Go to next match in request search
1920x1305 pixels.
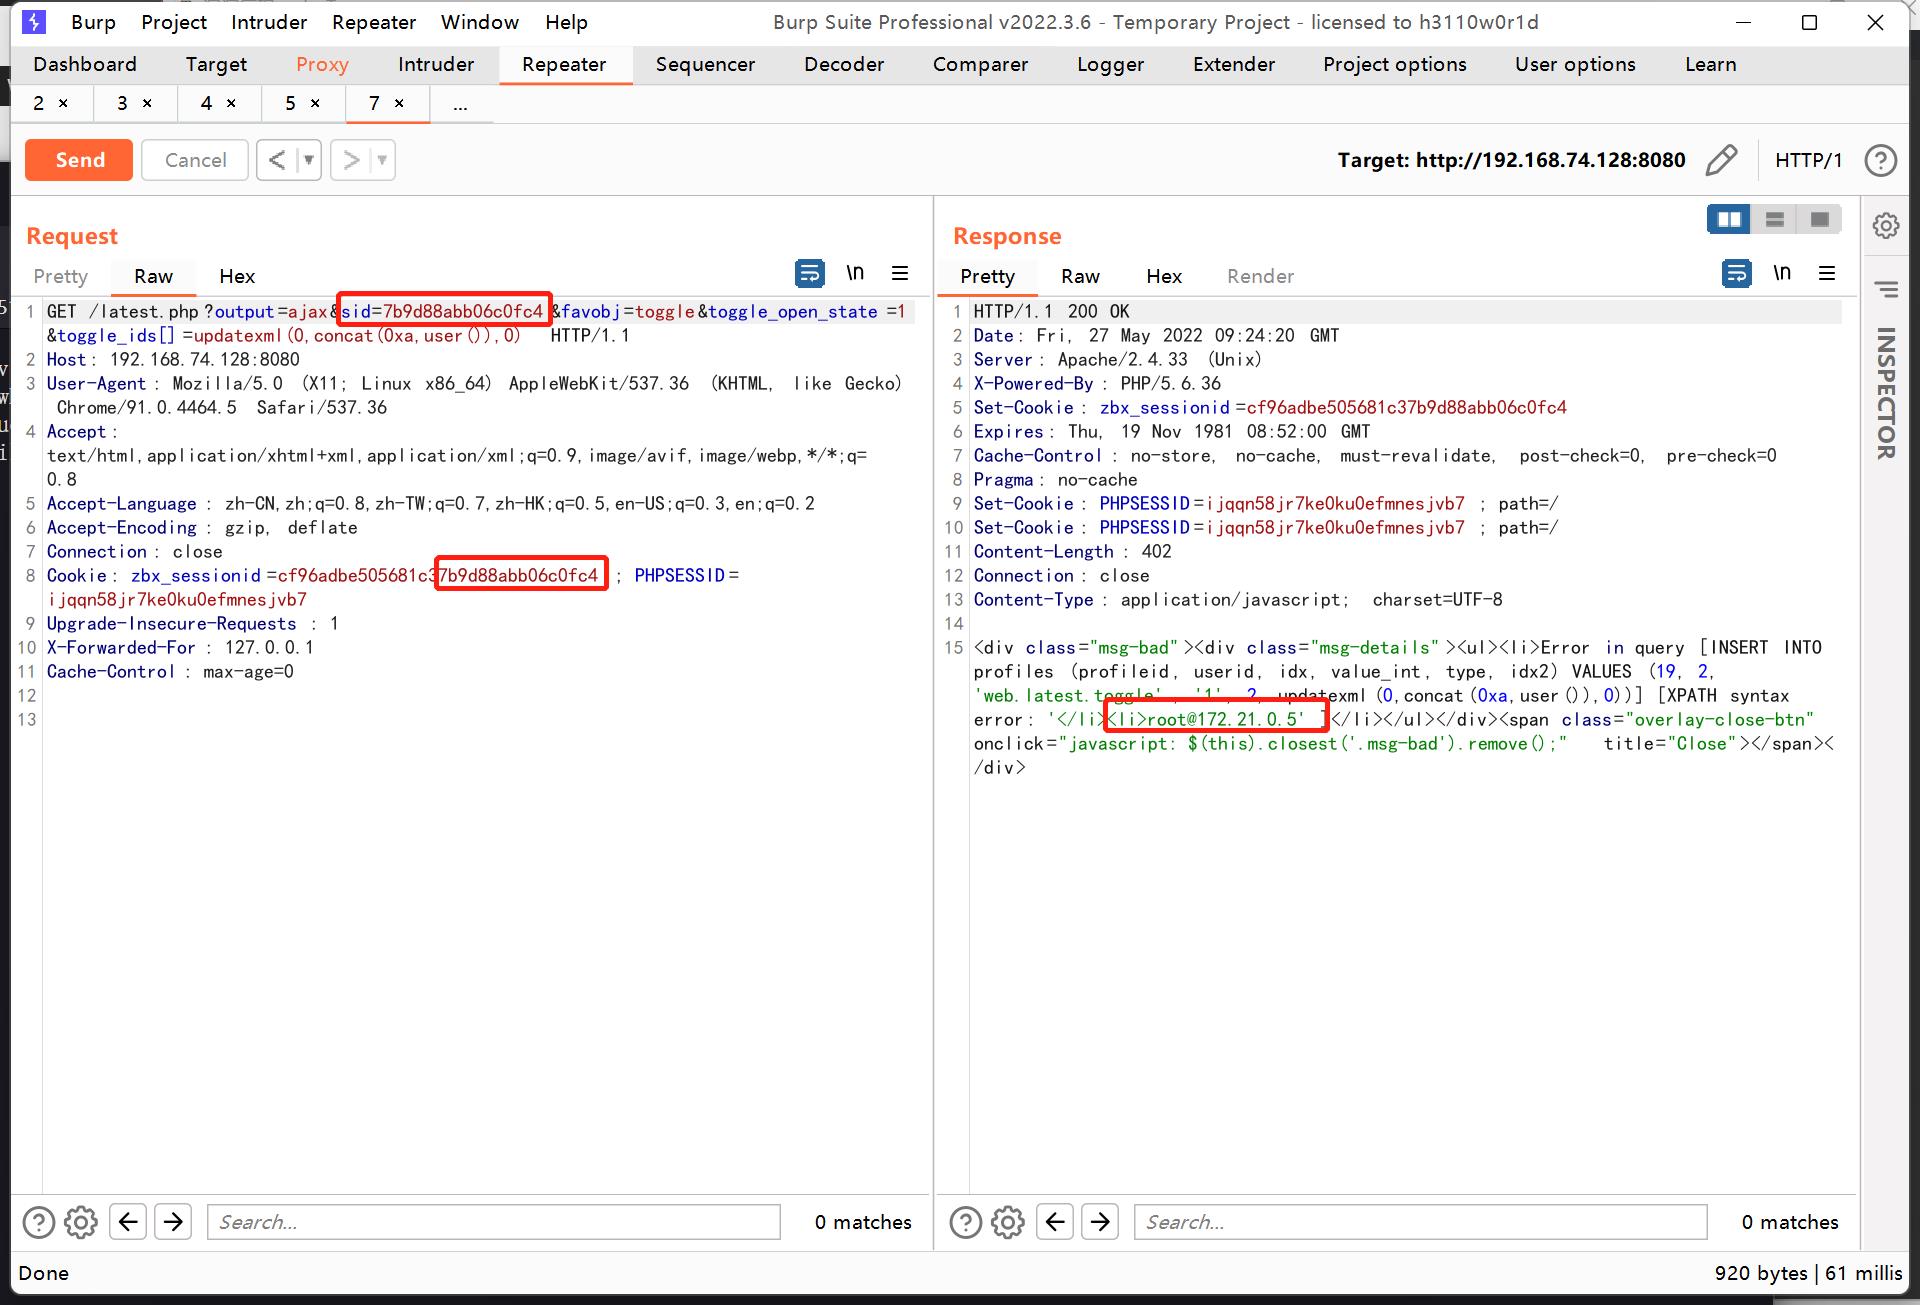point(173,1222)
